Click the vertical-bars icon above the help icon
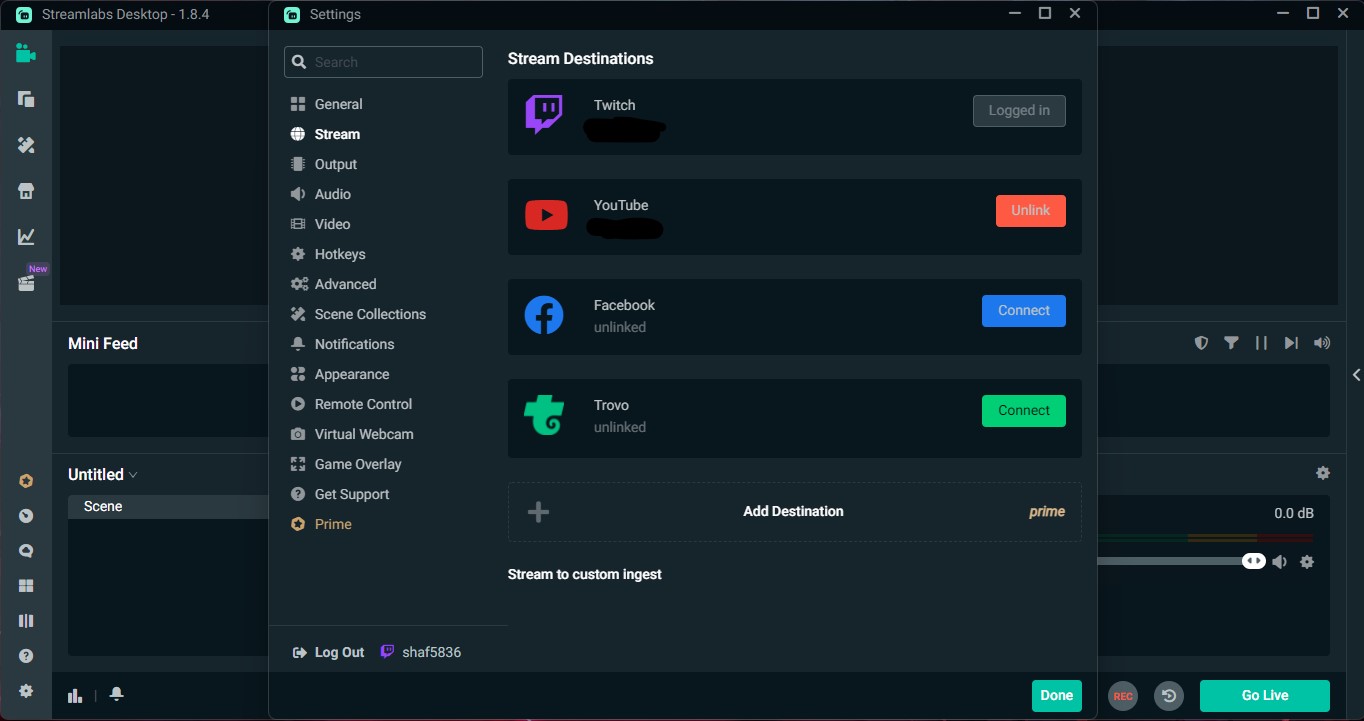 click(26, 621)
